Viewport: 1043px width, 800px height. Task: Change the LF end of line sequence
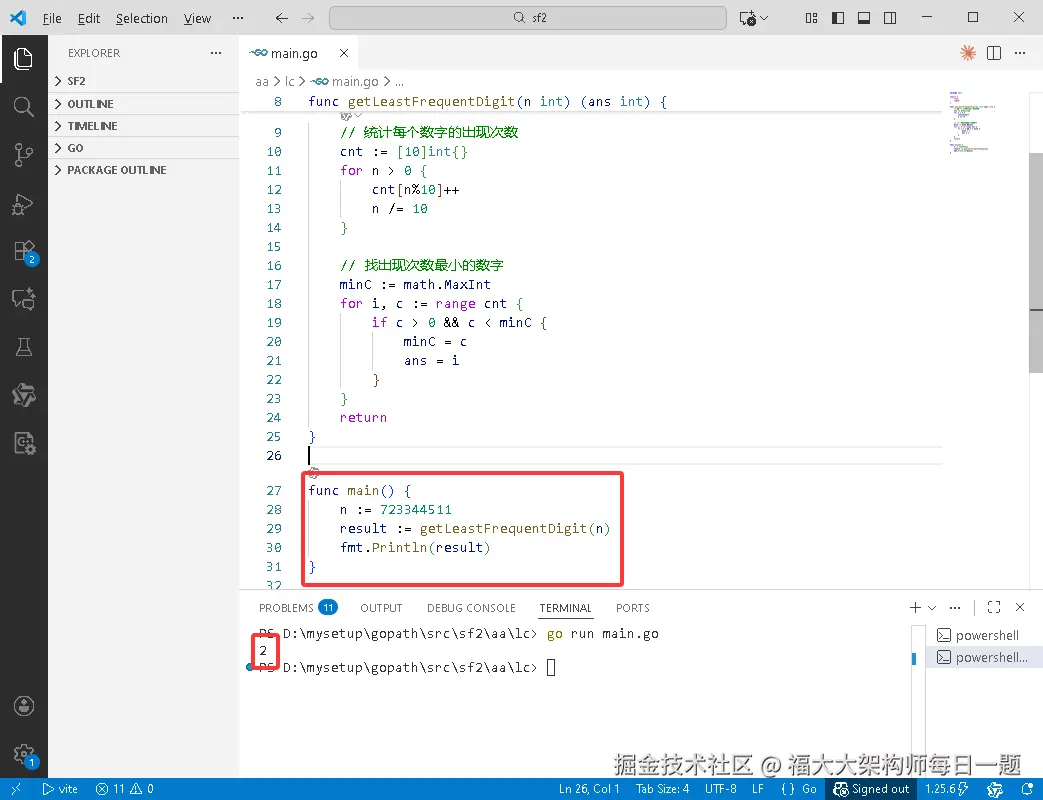(758, 789)
